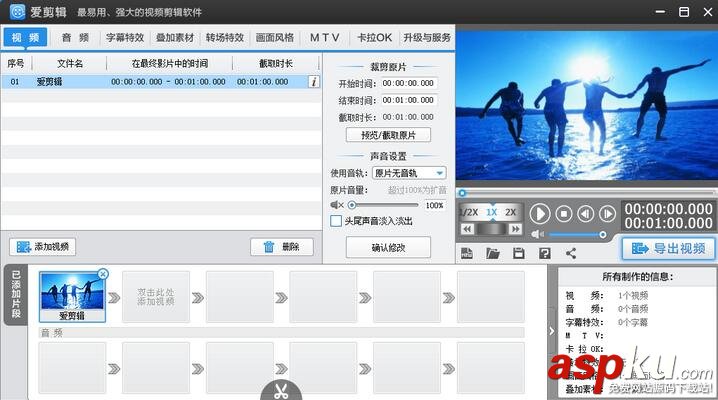718x400 pixels.
Task: Minimize the 爱剪辑 window
Action: (660, 12)
